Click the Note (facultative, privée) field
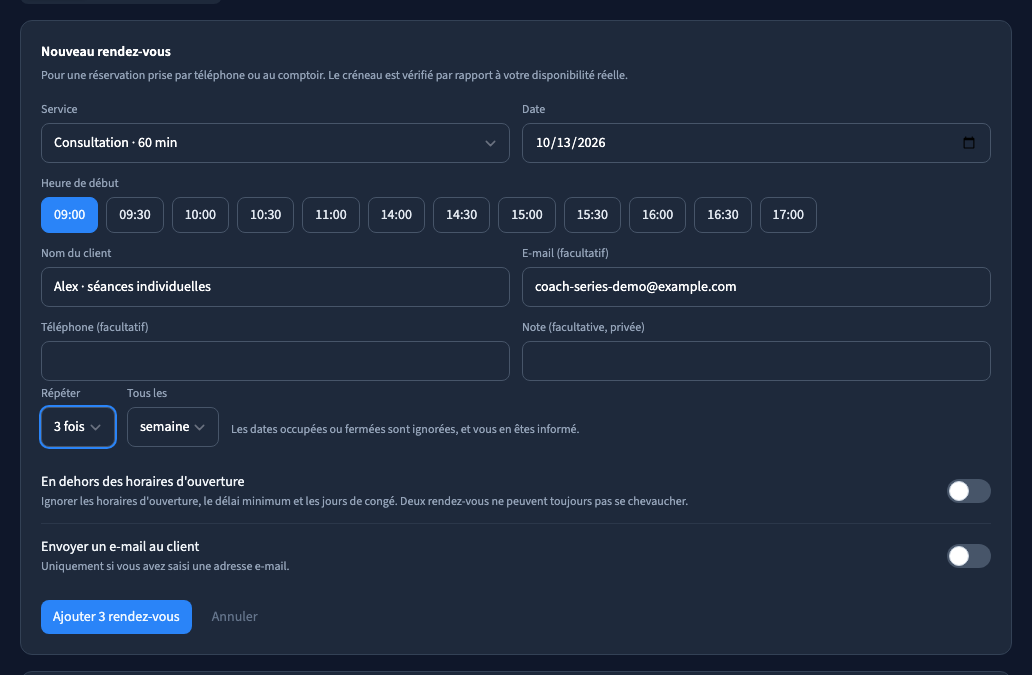 pyautogui.click(x=756, y=361)
